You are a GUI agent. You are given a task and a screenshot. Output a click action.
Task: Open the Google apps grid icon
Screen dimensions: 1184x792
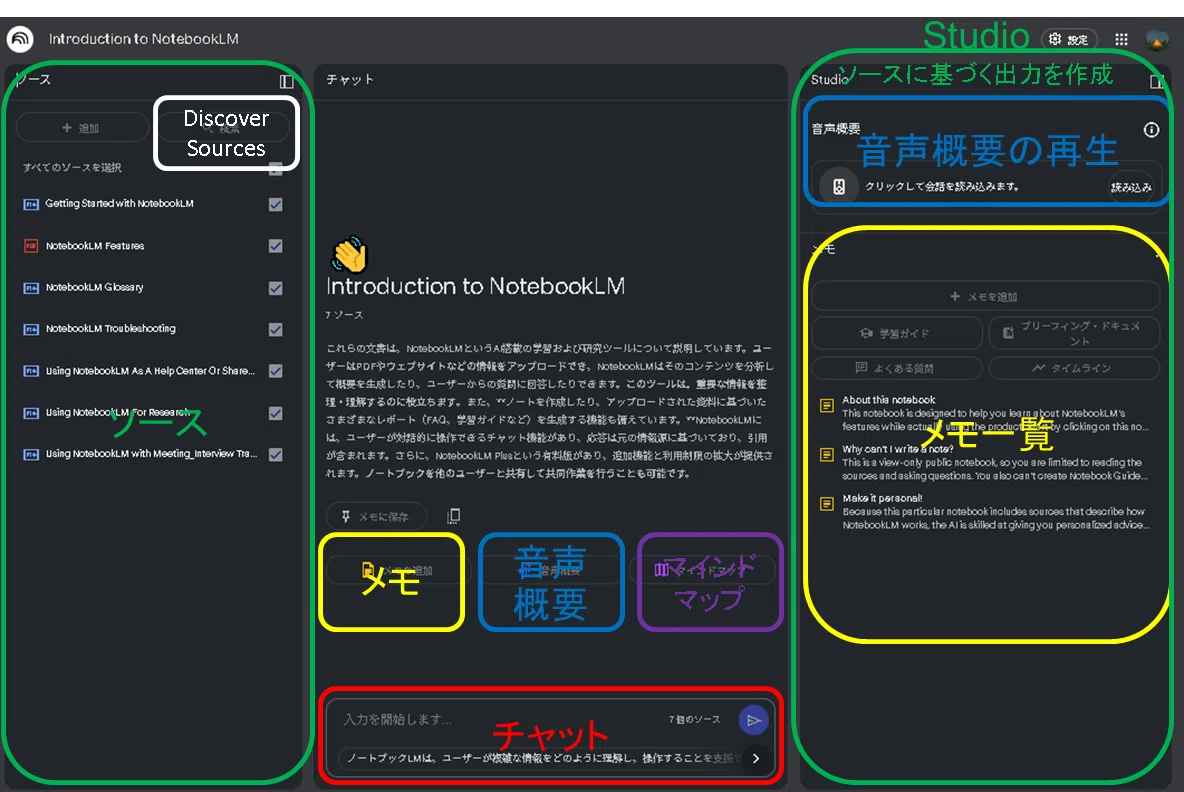(1121, 39)
